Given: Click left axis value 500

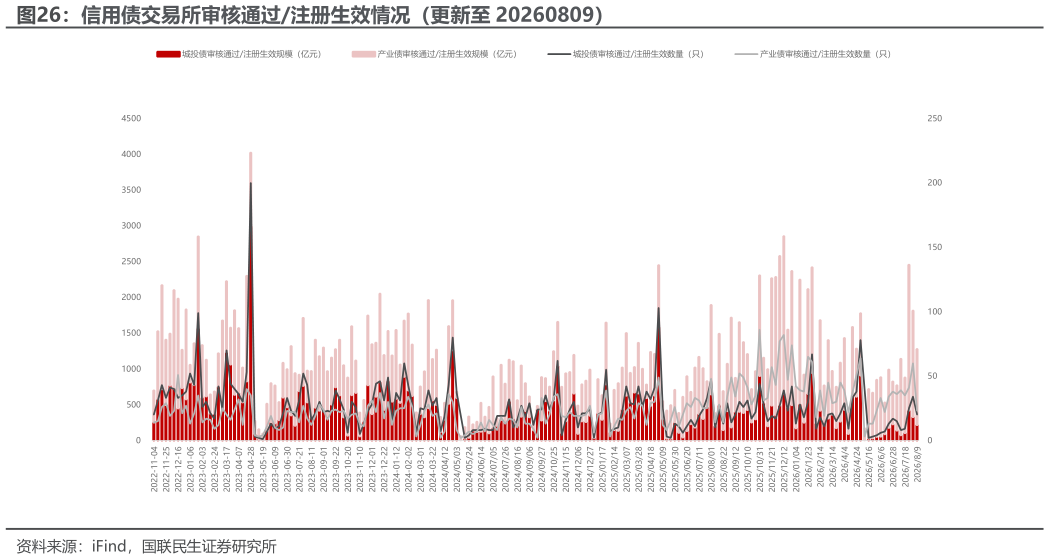Looking at the screenshot, I should (x=134, y=405).
